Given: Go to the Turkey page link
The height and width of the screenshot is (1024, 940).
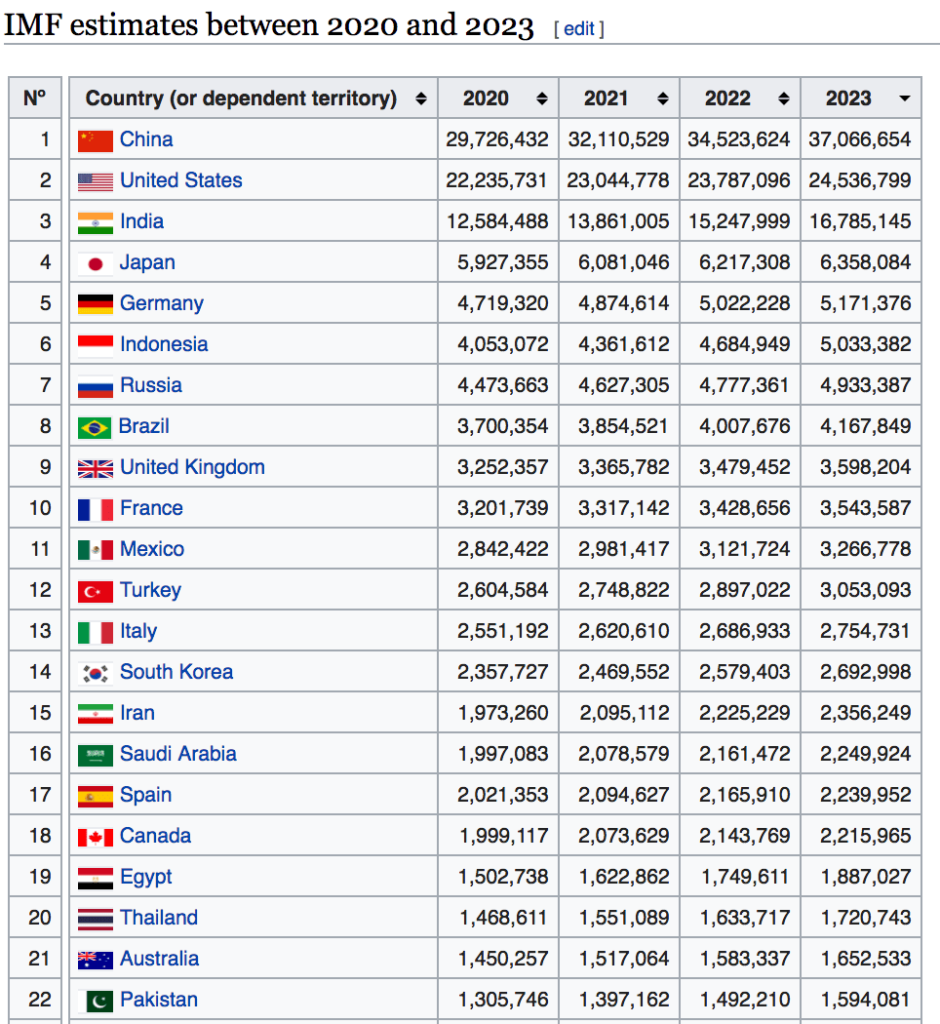Looking at the screenshot, I should click(151, 590).
